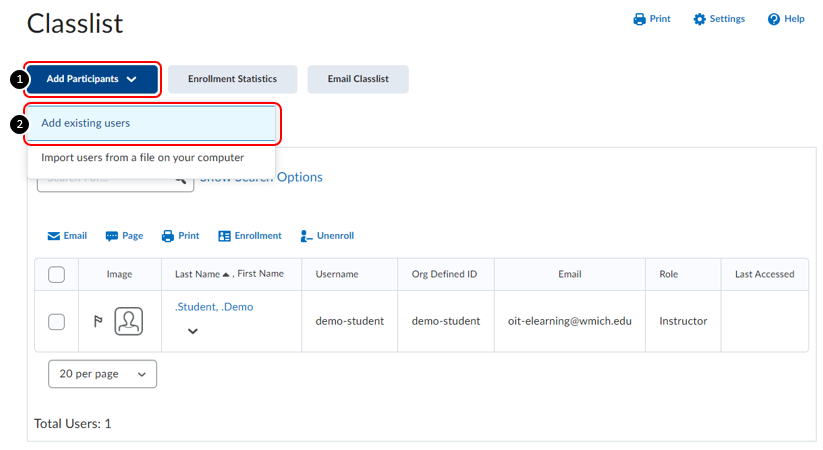Tick the checkbox for the Demo Student row

click(x=57, y=321)
